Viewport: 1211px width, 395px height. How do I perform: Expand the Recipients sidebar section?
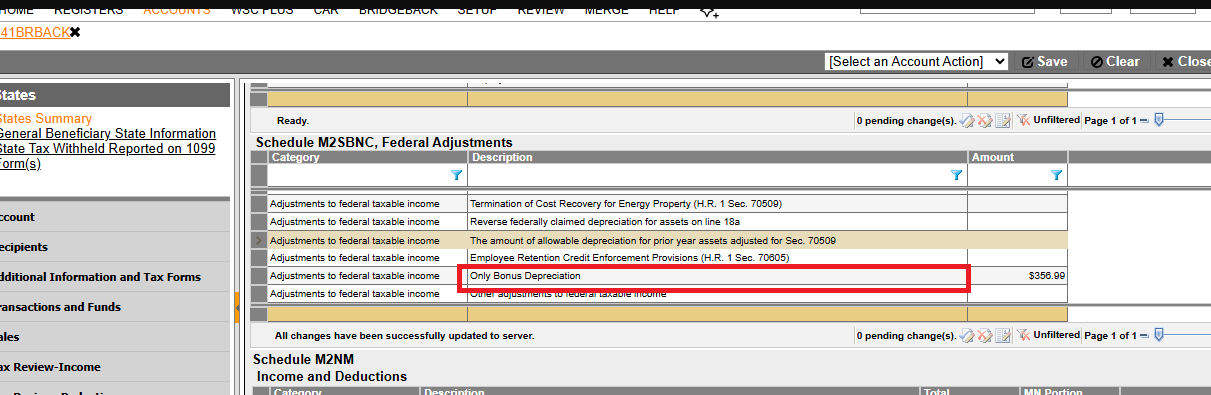point(115,247)
